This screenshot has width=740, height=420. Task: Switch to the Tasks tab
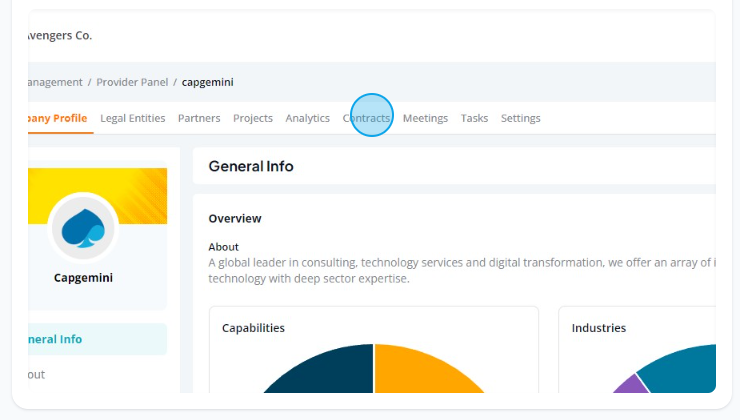[474, 118]
